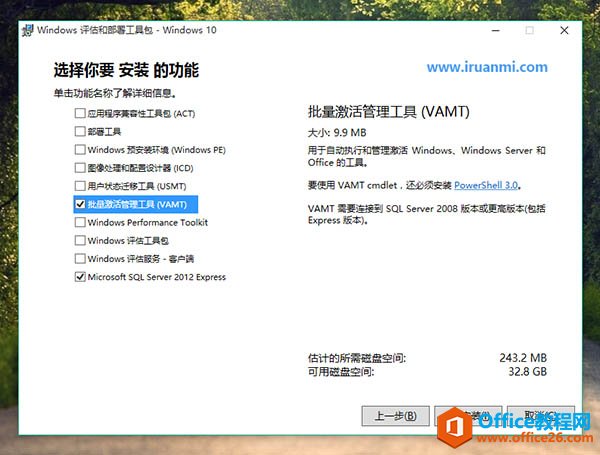Check the 部署工具 checkbox
This screenshot has height=455, width=600.
(80, 131)
